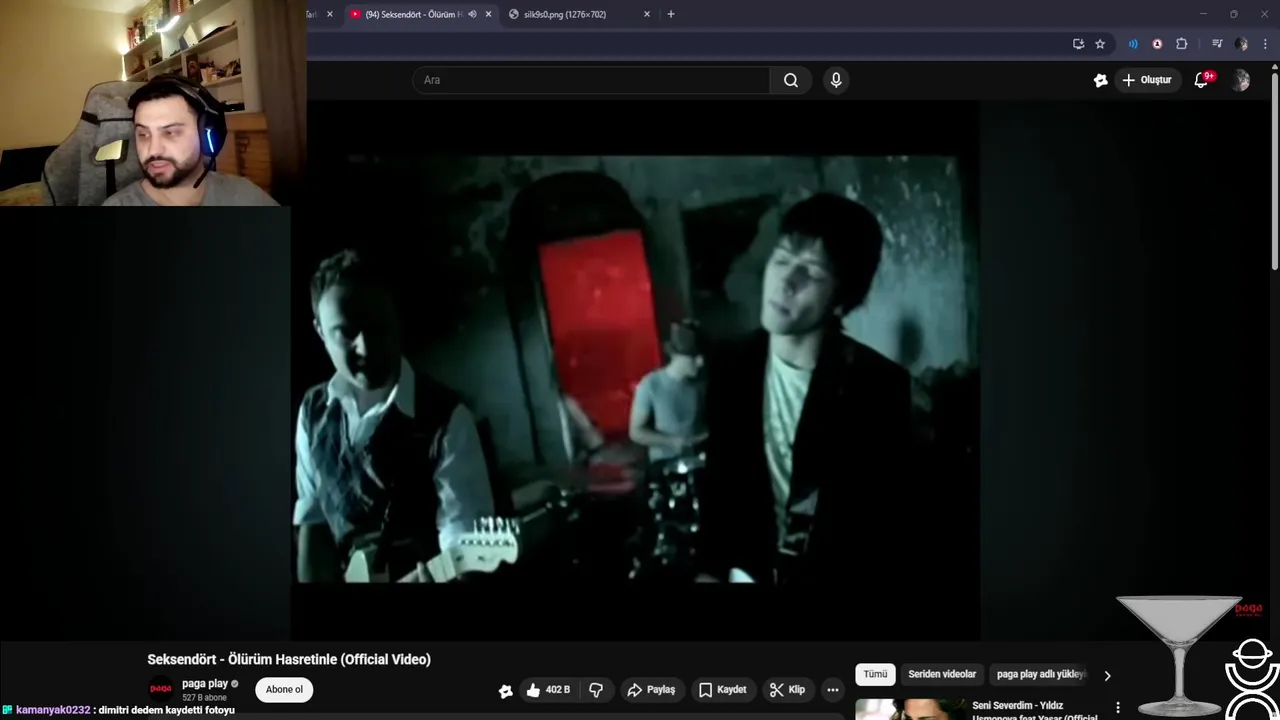Click the 527 B abone subscriber count
Screen dimensions: 1280x720
pyautogui.click(x=204, y=698)
